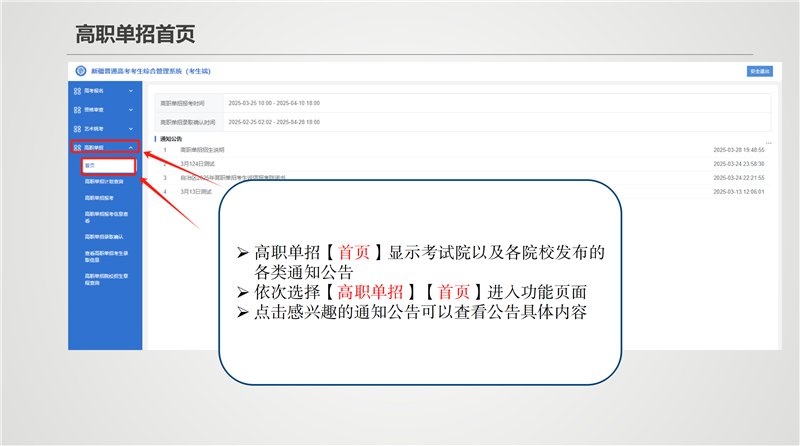This screenshot has height=446, width=800.
Task: Open the 3月124日测试 notice
Action: (197, 163)
